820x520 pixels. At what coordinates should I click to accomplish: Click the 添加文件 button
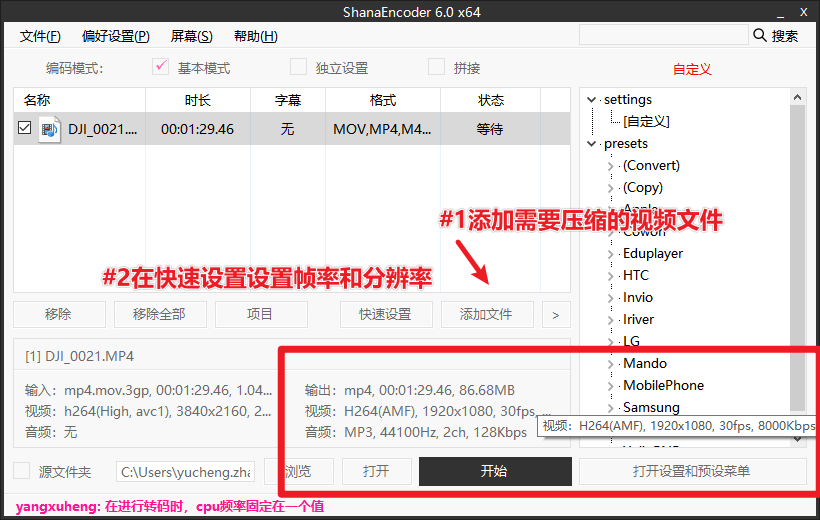[487, 314]
